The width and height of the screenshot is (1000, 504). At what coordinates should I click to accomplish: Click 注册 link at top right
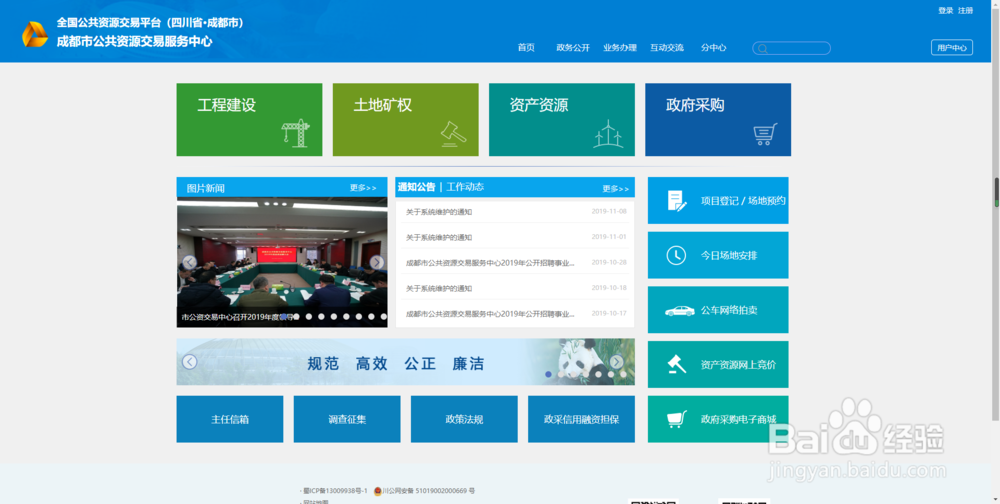[x=966, y=11]
